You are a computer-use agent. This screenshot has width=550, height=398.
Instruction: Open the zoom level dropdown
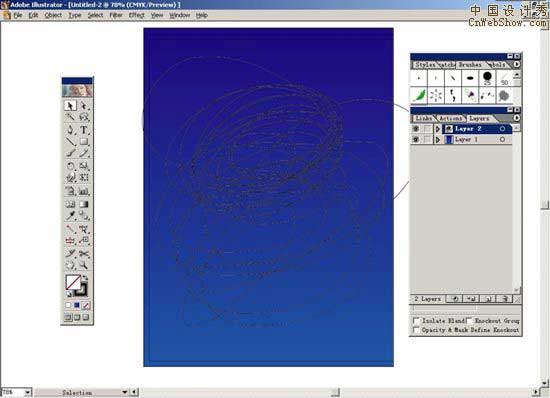(x=28, y=392)
